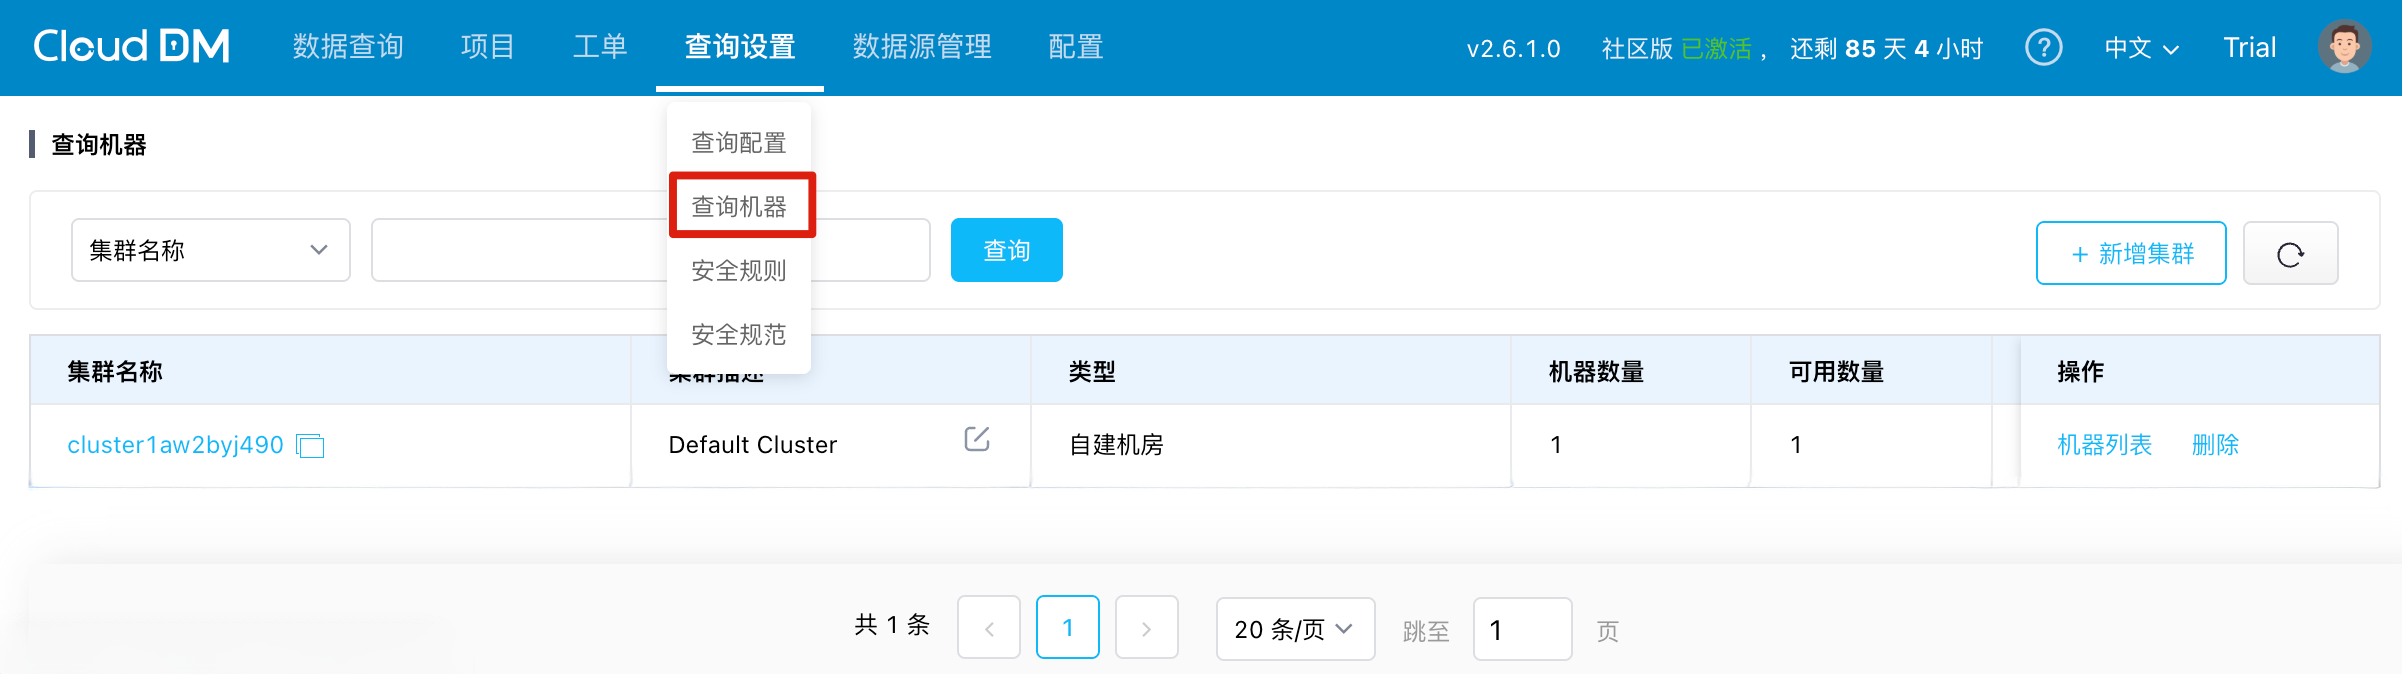2402x674 pixels.
Task: Go to previous page arrow
Action: coord(988,628)
